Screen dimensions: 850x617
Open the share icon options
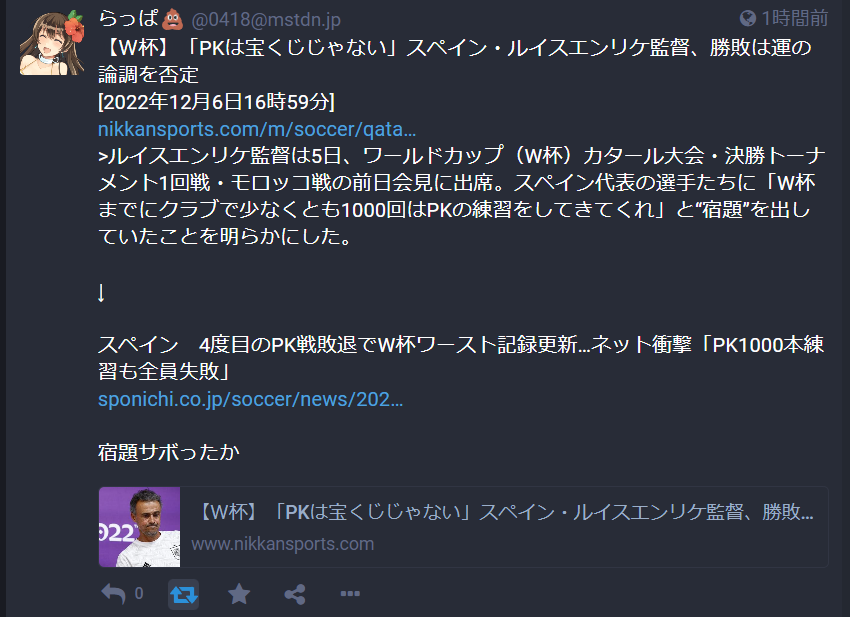tap(295, 594)
